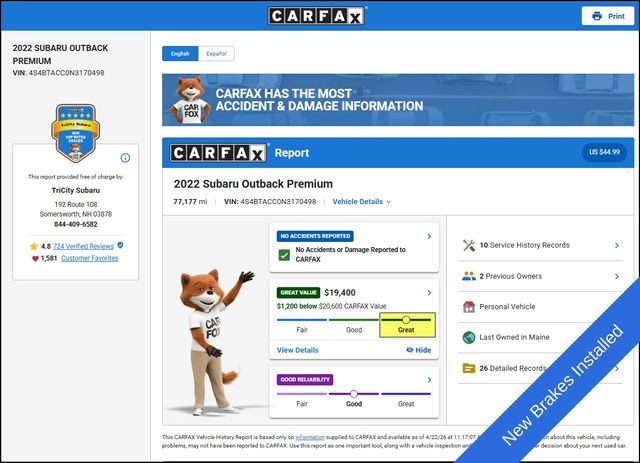This screenshot has width=640, height=463.
Task: Open the Customer Favorites link
Action: click(x=89, y=258)
